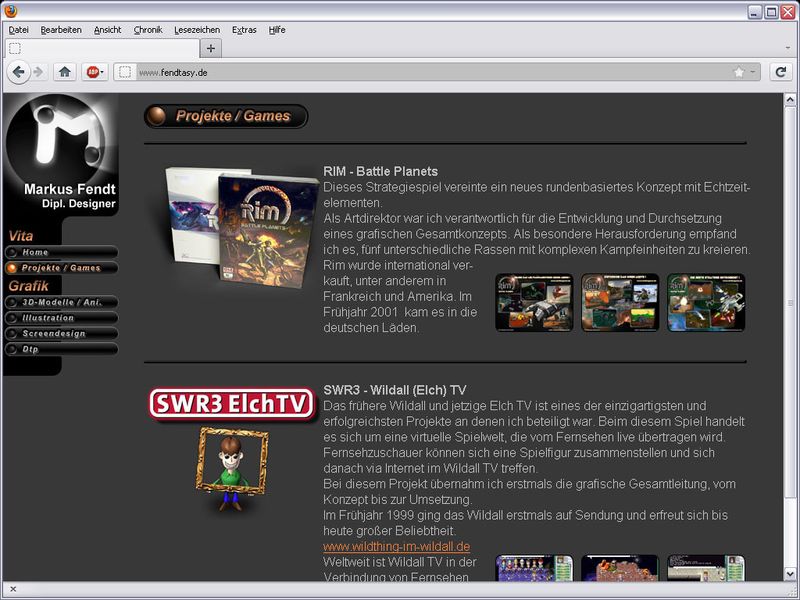Click the forward navigation arrow

[39, 72]
